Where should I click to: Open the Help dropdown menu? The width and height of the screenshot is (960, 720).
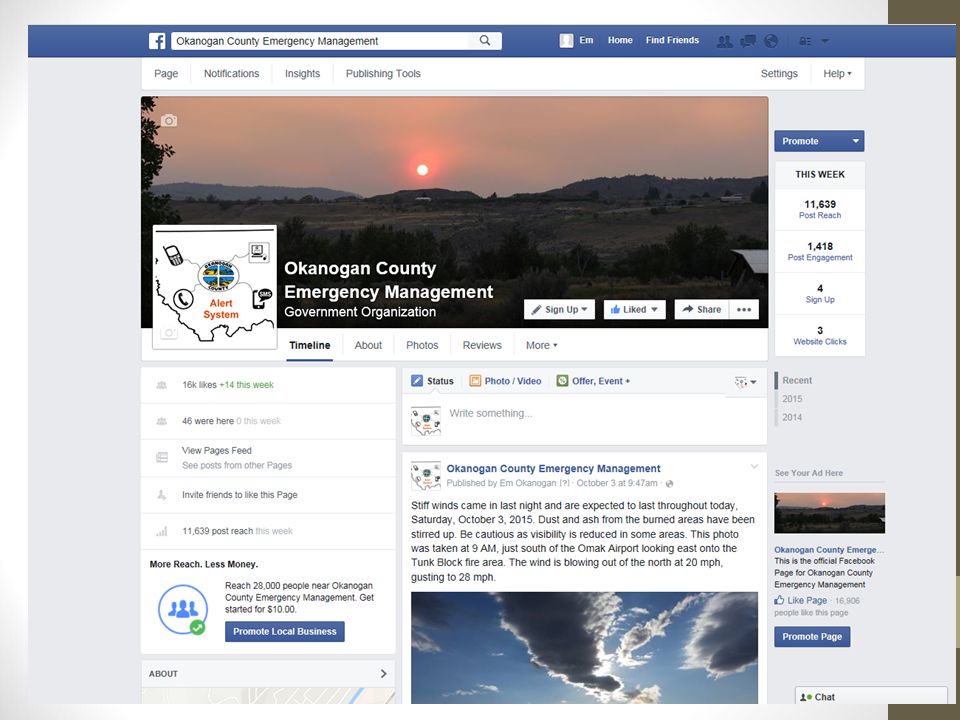(837, 73)
